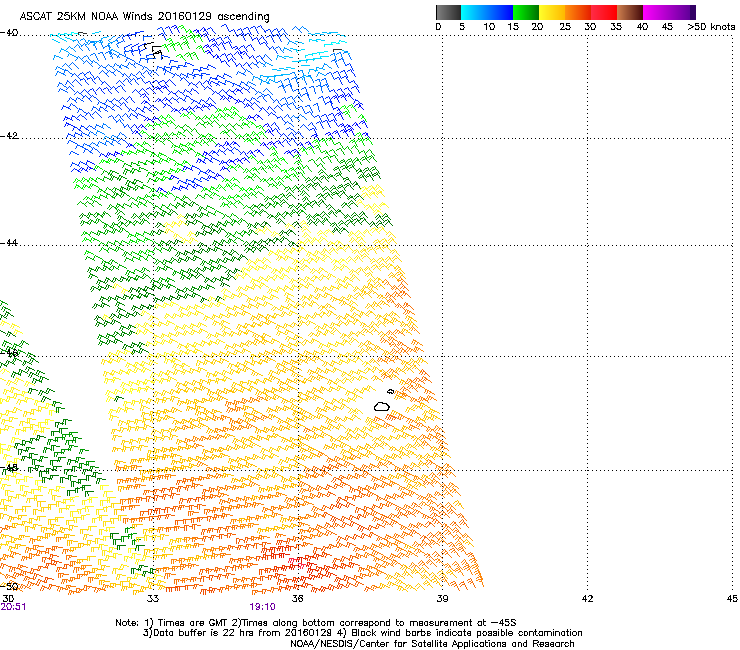Click the 39 longitude axis label

tap(442, 599)
